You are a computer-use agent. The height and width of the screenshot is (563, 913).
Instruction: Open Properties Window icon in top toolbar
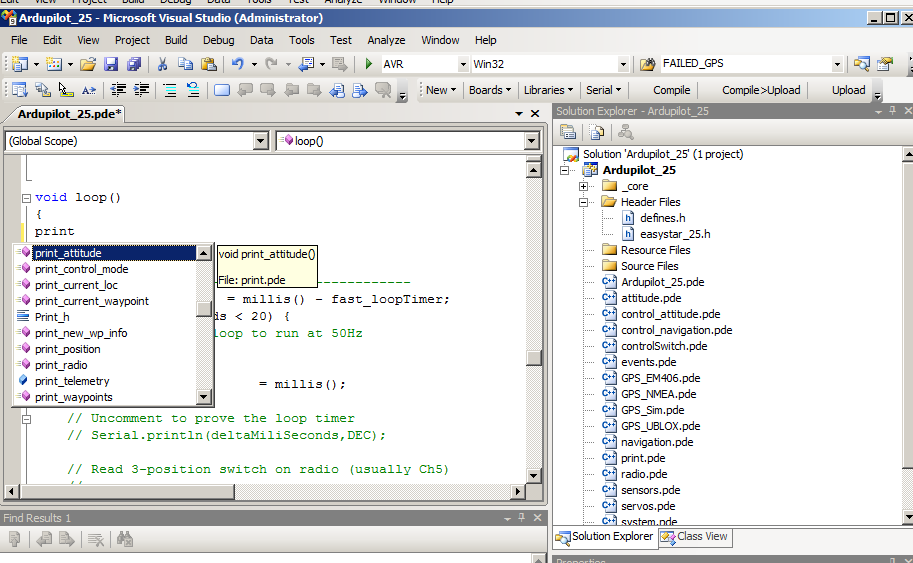pos(885,63)
